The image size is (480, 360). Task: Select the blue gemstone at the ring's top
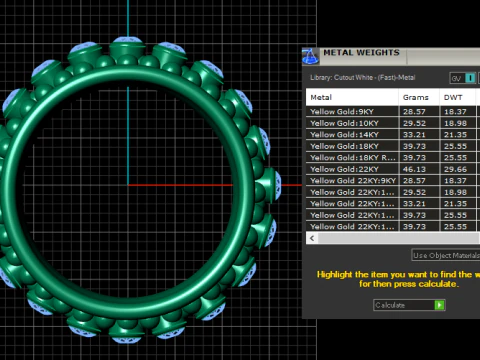128,39
